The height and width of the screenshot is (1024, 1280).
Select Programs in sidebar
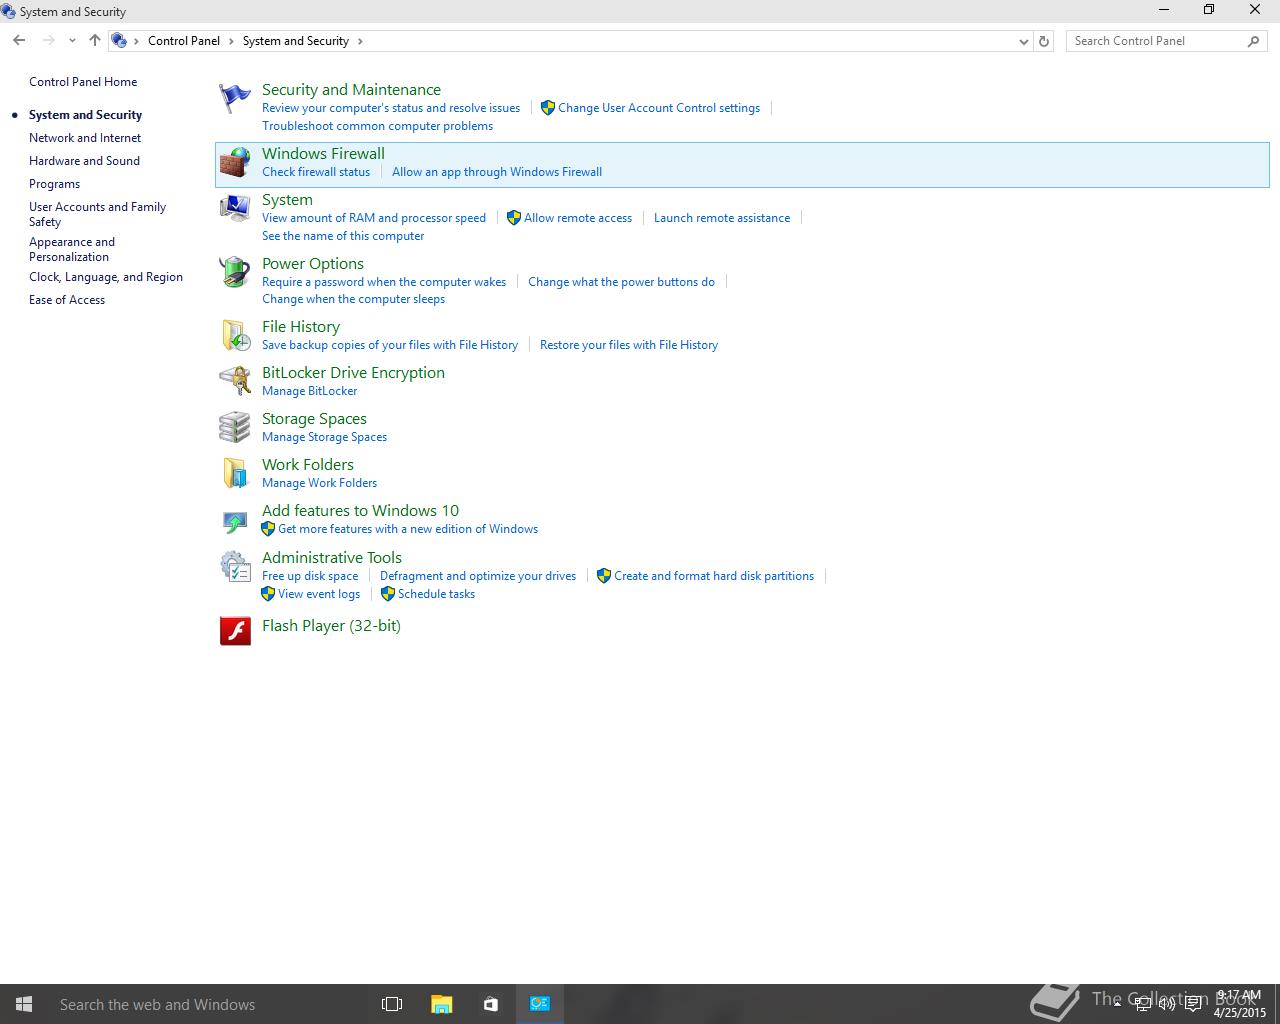(x=54, y=184)
